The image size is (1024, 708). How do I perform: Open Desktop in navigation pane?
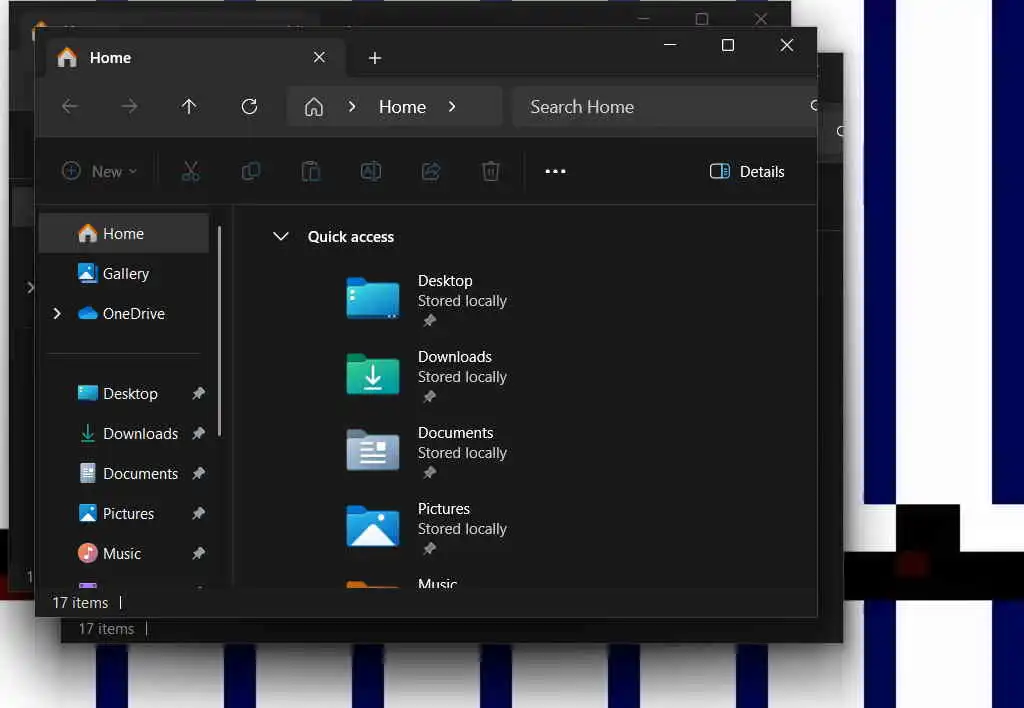[x=130, y=394]
